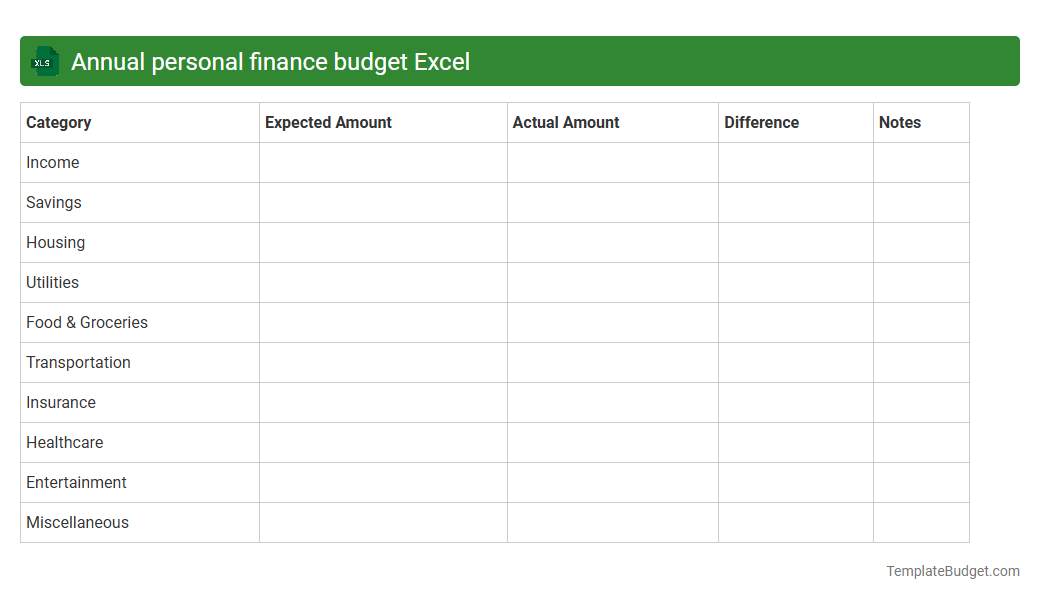Open the TemplateBudget.com link
1040x600 pixels.
[x=952, y=571]
